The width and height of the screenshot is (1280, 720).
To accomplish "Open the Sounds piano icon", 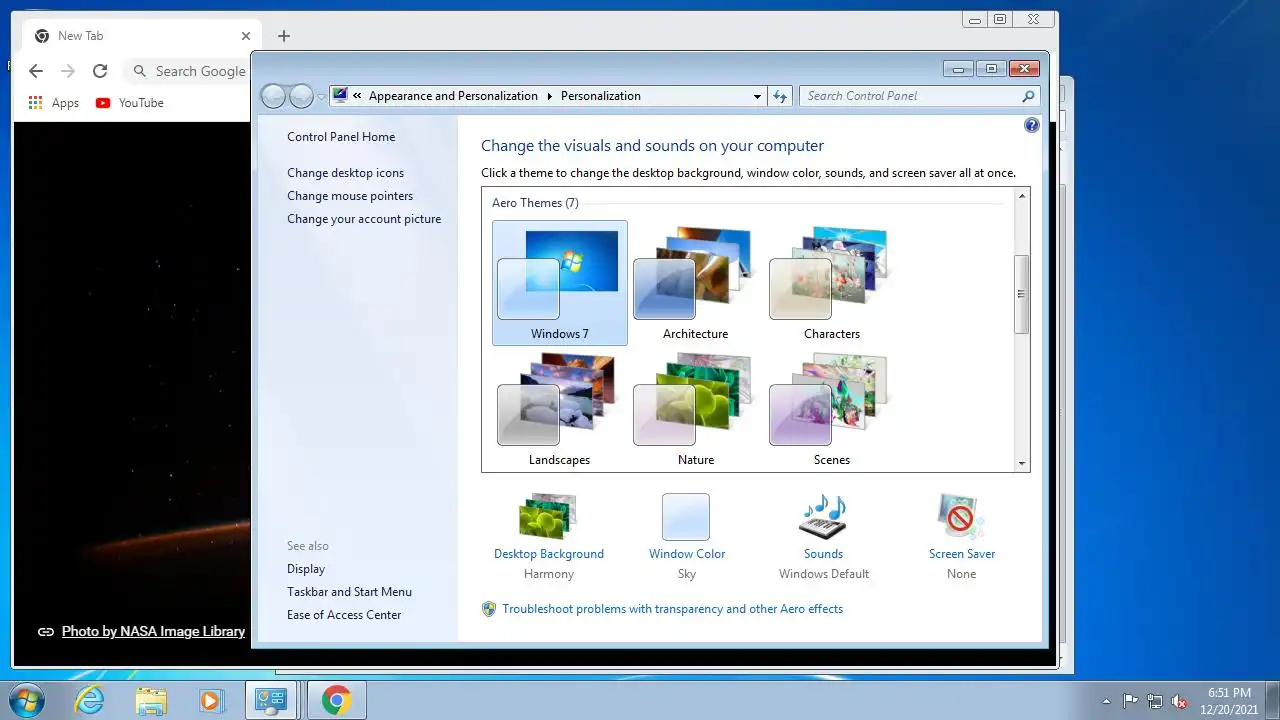I will pos(823,517).
